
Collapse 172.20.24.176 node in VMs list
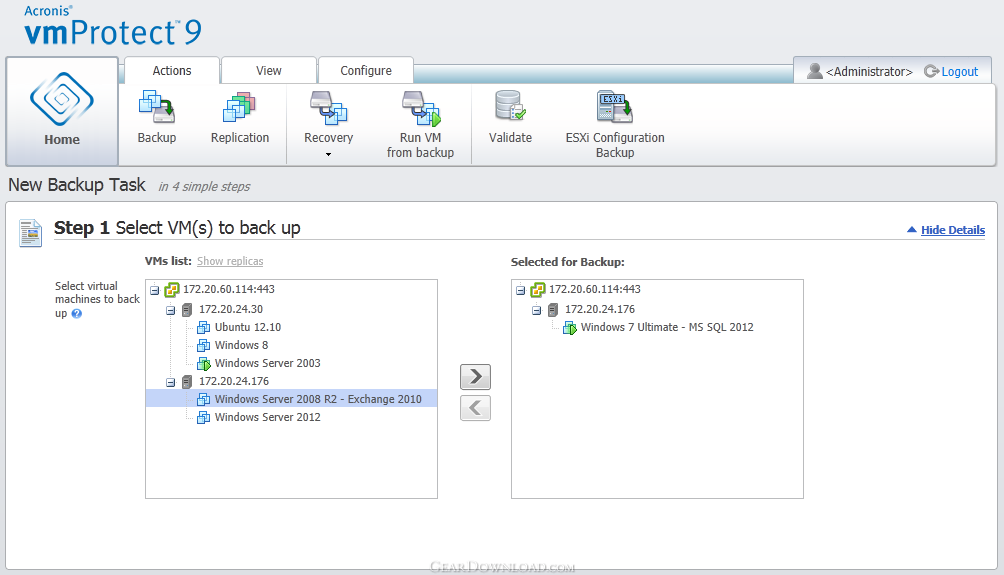point(170,382)
